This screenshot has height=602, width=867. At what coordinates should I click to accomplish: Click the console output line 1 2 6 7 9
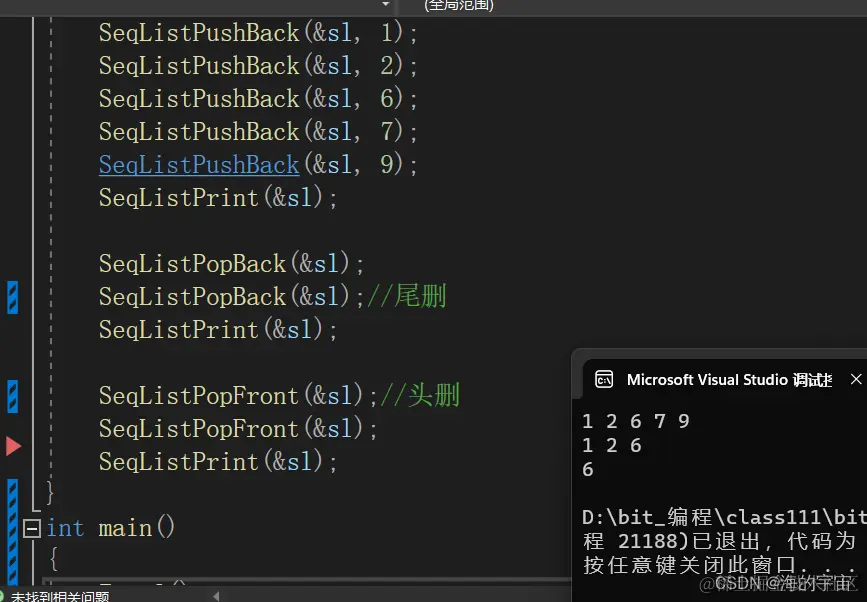pos(636,421)
